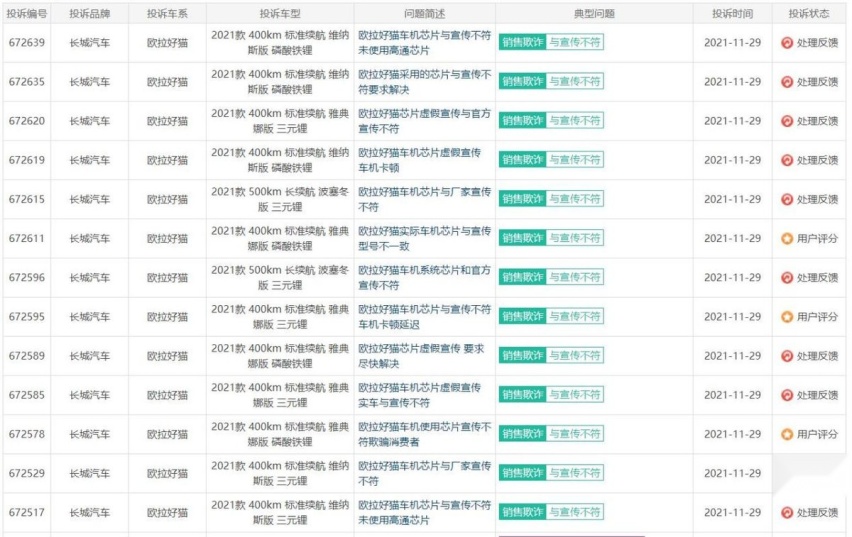Open complaint summary of row 672639
The height and width of the screenshot is (537, 852).
tap(424, 42)
